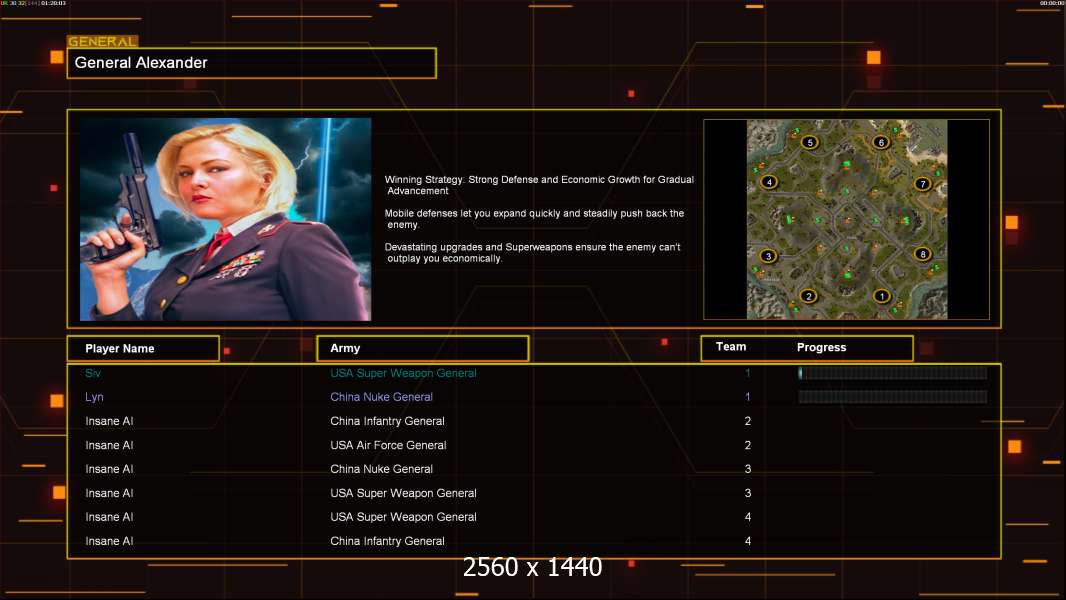Click start position marker 5
Image resolution: width=1066 pixels, height=600 pixels.
tap(809, 142)
